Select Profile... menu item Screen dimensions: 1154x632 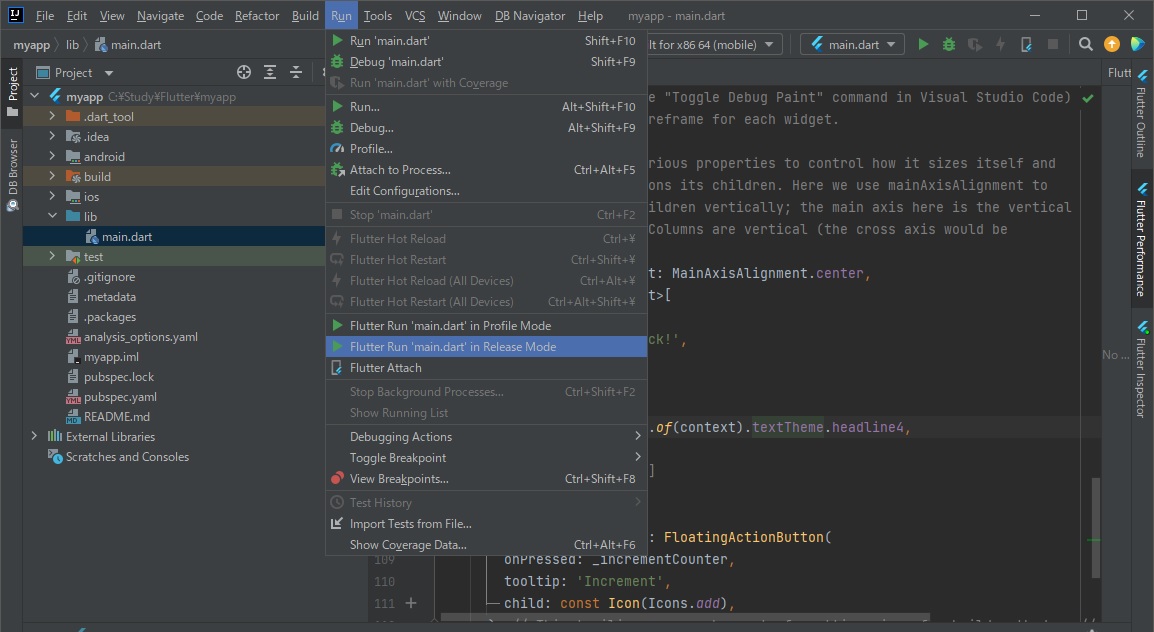coord(486,149)
